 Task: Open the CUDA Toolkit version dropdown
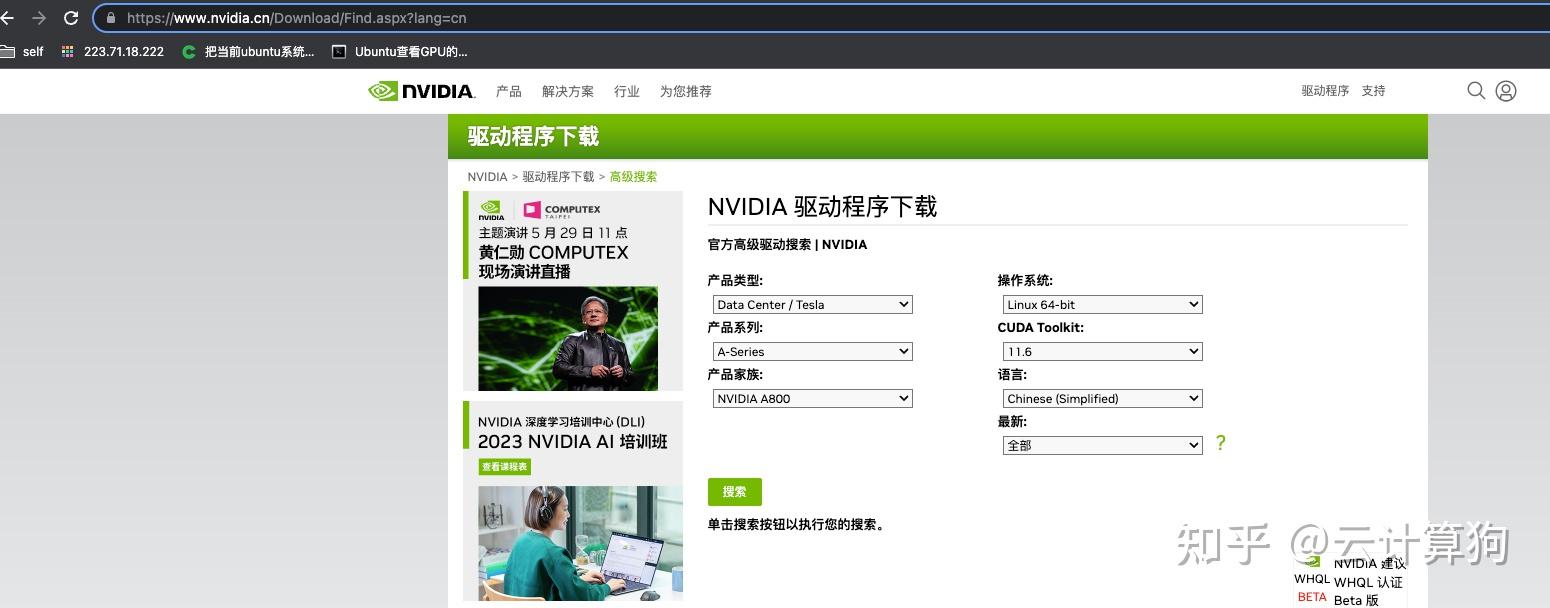coord(1101,351)
